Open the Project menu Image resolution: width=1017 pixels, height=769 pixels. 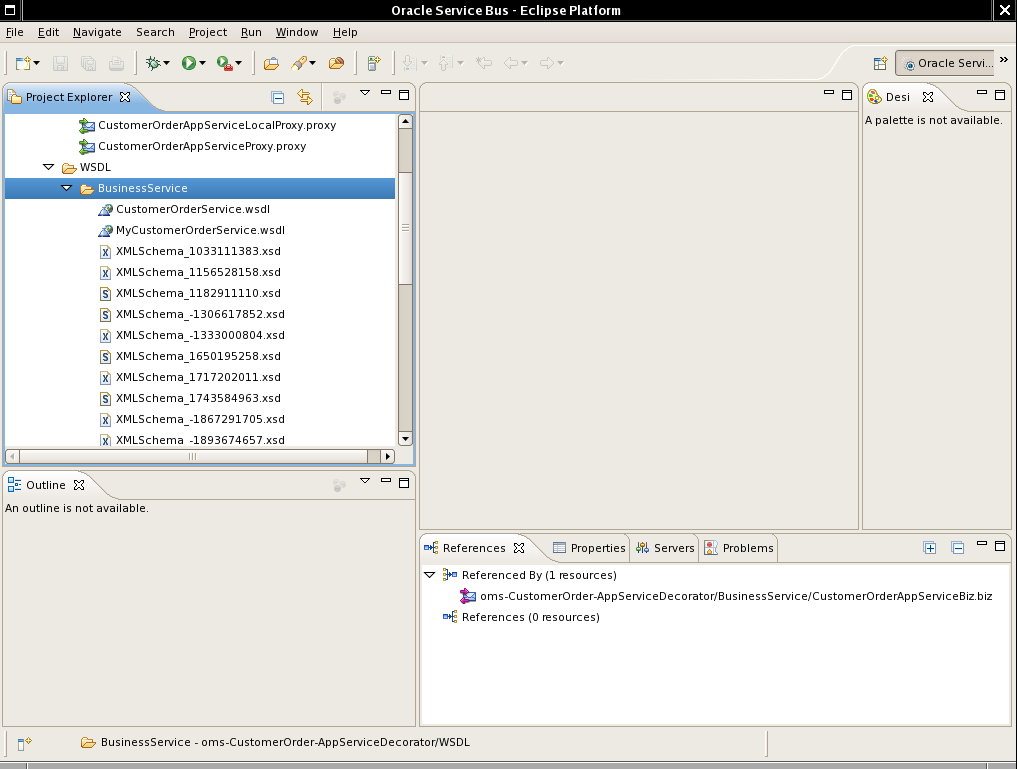pyautogui.click(x=208, y=32)
